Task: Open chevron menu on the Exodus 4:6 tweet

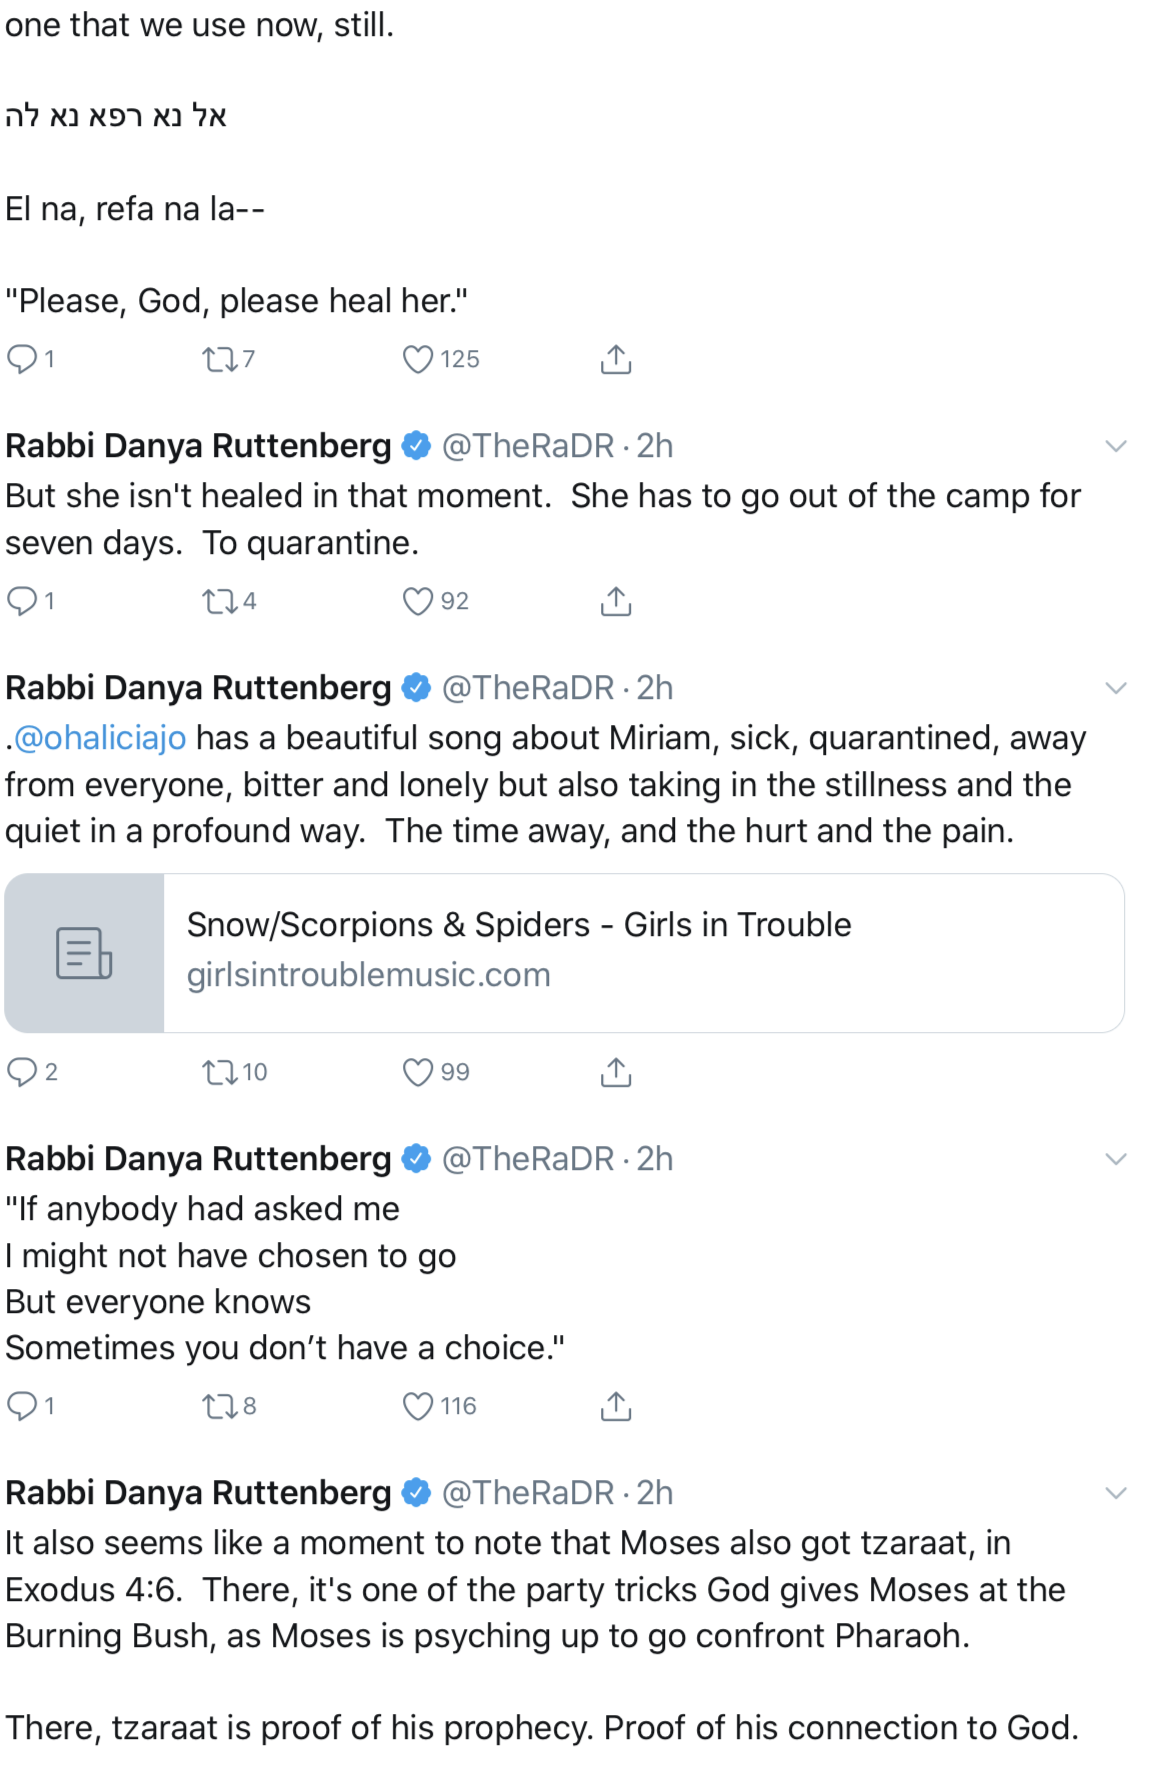Action: click(x=1116, y=1493)
